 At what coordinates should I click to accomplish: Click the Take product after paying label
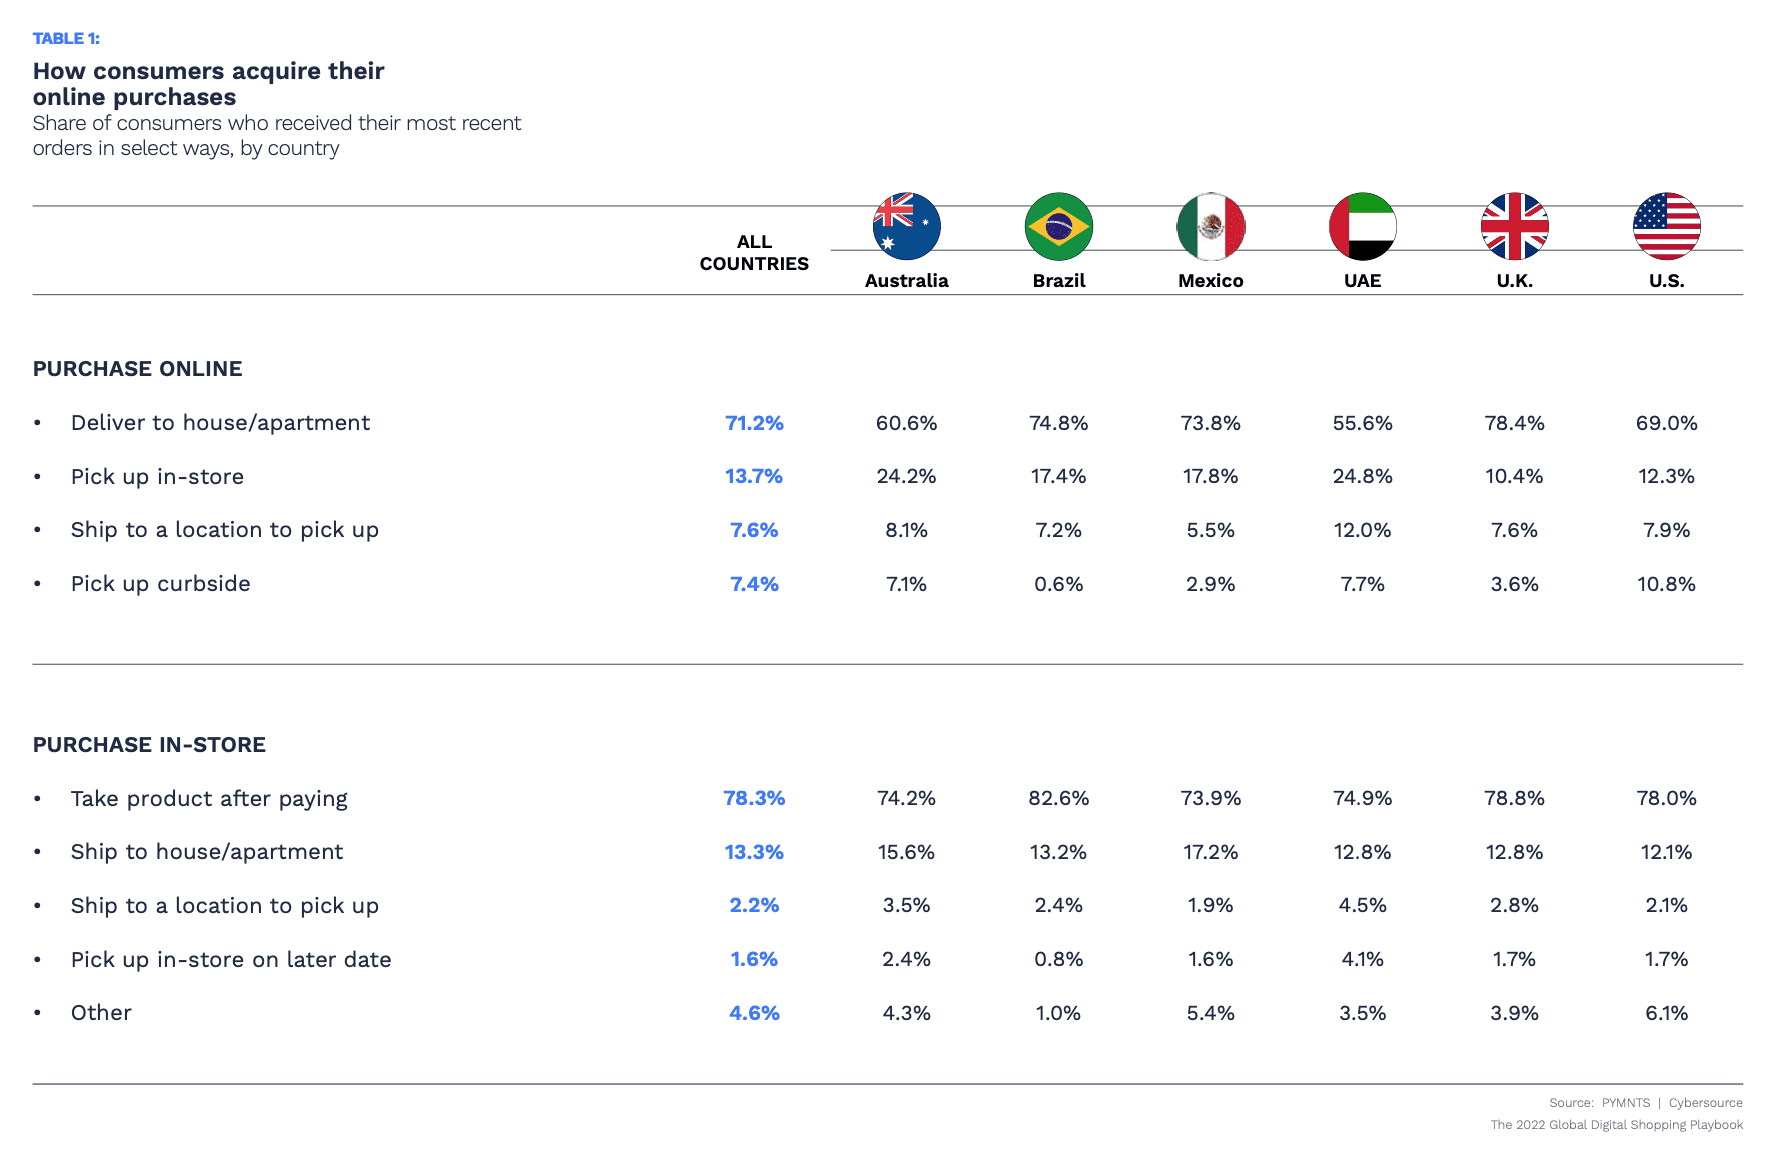pyautogui.click(x=209, y=799)
